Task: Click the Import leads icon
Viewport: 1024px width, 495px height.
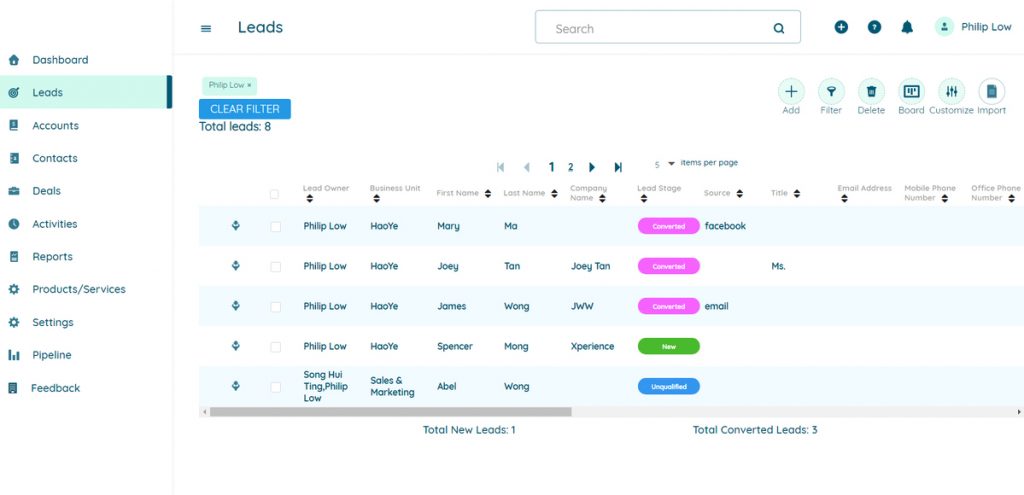Action: (991, 91)
